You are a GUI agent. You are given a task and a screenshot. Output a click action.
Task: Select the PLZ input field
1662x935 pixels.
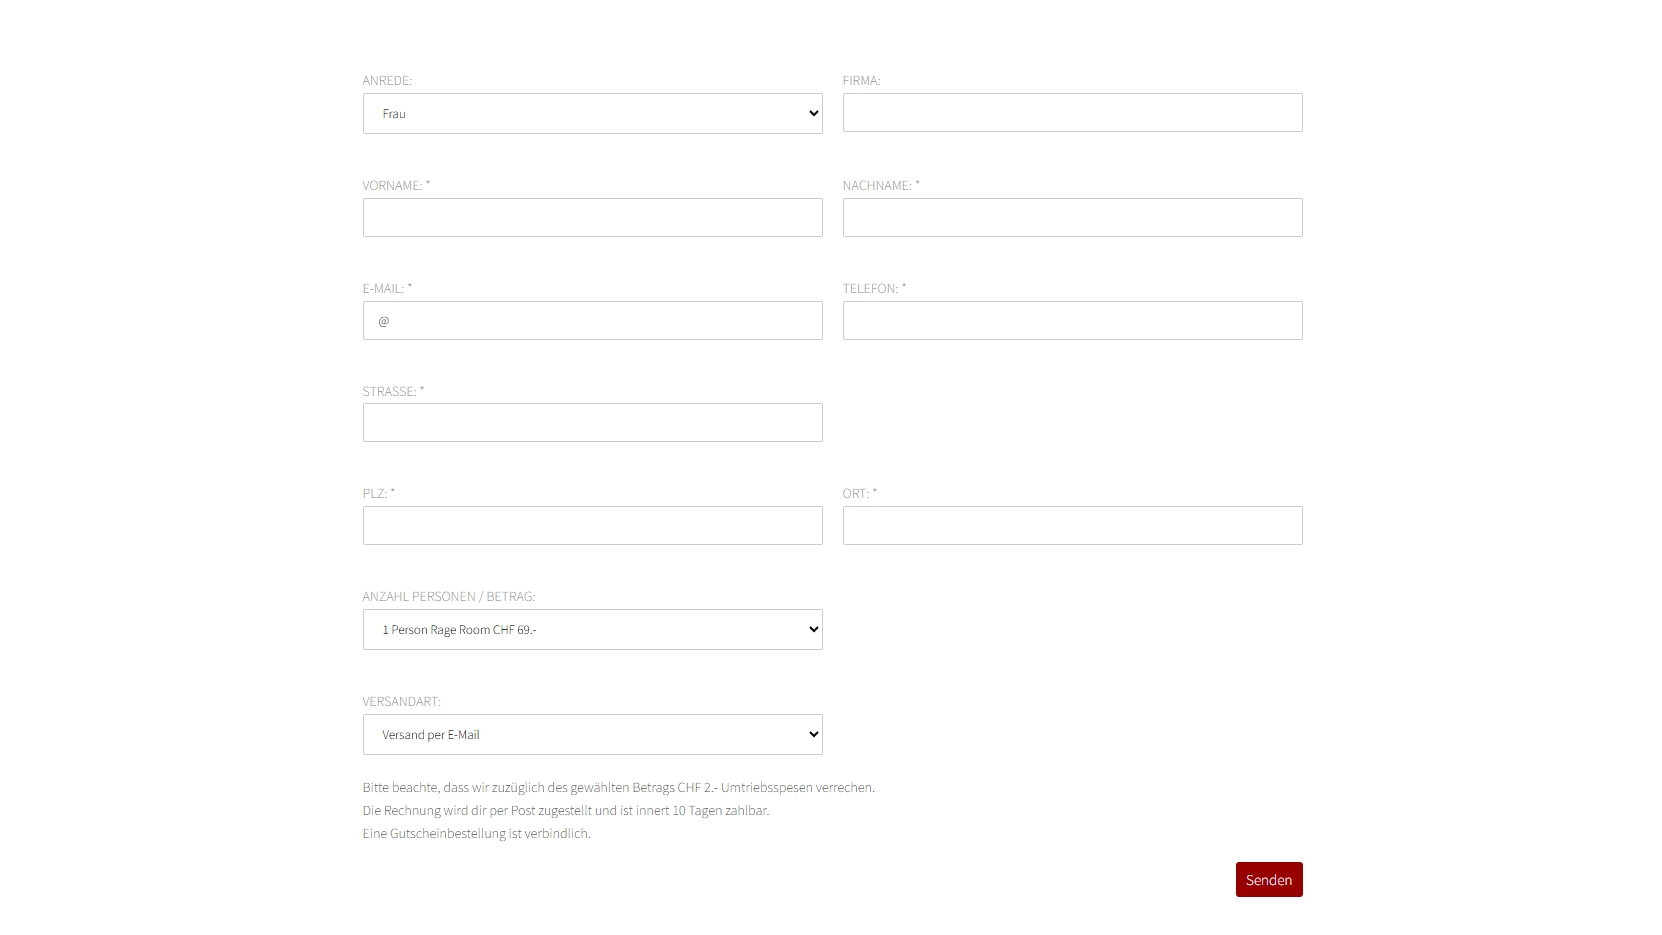pyautogui.click(x=592, y=525)
